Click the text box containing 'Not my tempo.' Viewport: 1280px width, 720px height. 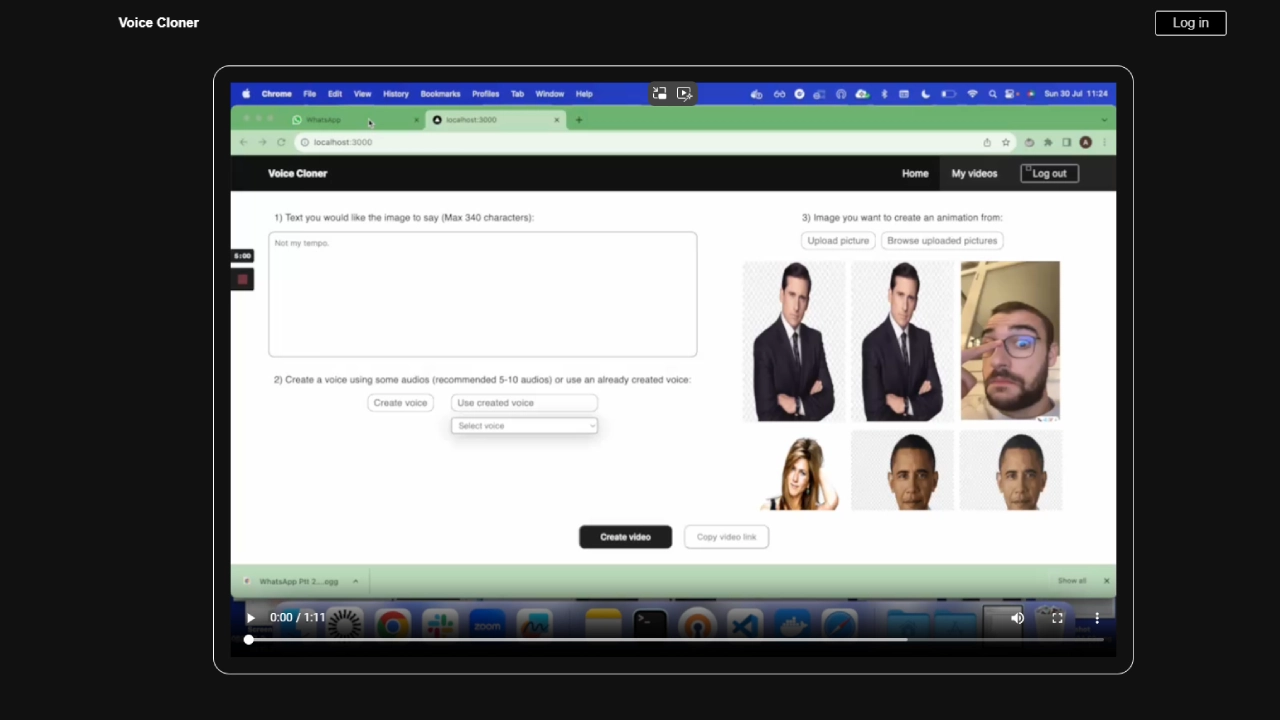pos(482,295)
